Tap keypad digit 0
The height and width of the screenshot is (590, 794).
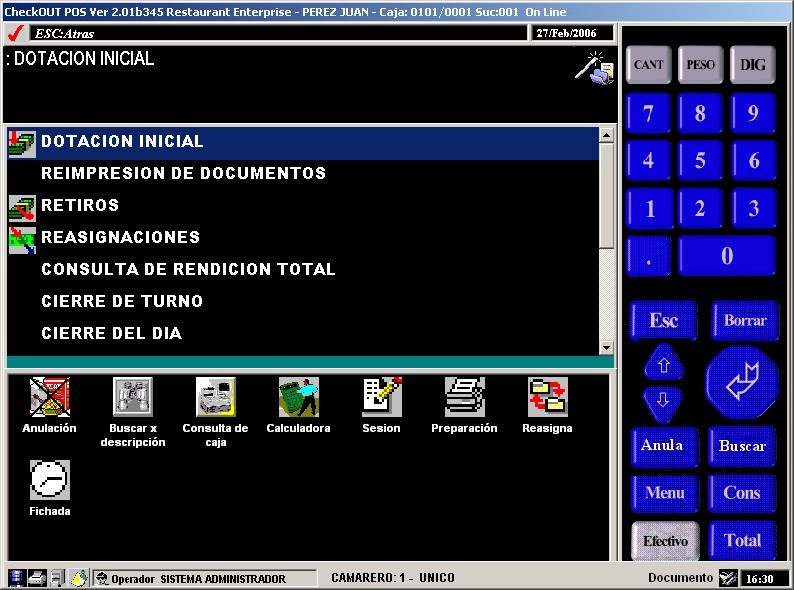point(727,256)
